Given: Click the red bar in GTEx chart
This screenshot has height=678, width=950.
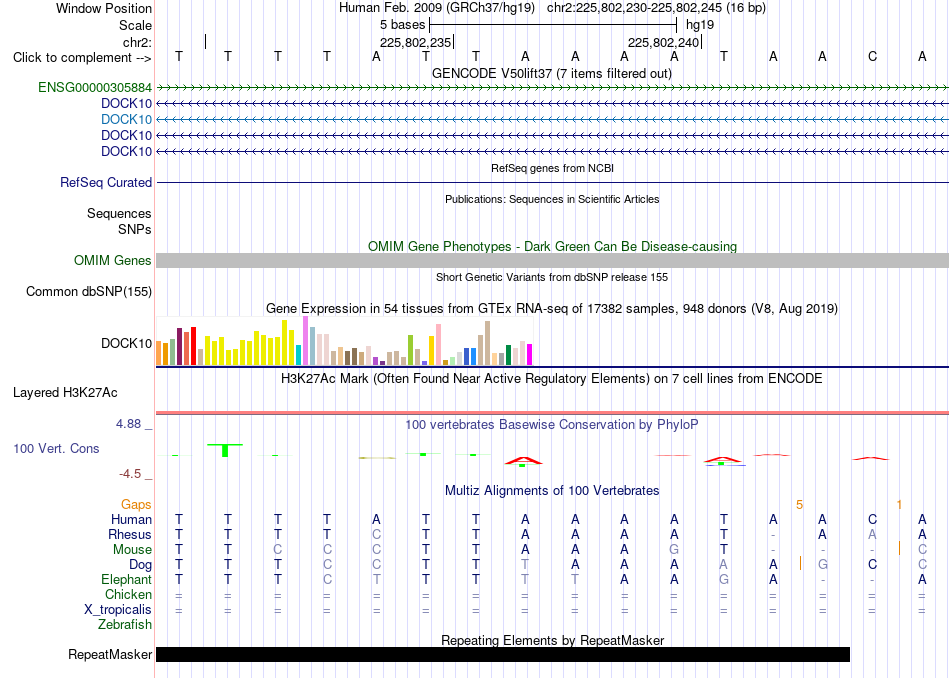Looking at the screenshot, I should (x=193, y=346).
